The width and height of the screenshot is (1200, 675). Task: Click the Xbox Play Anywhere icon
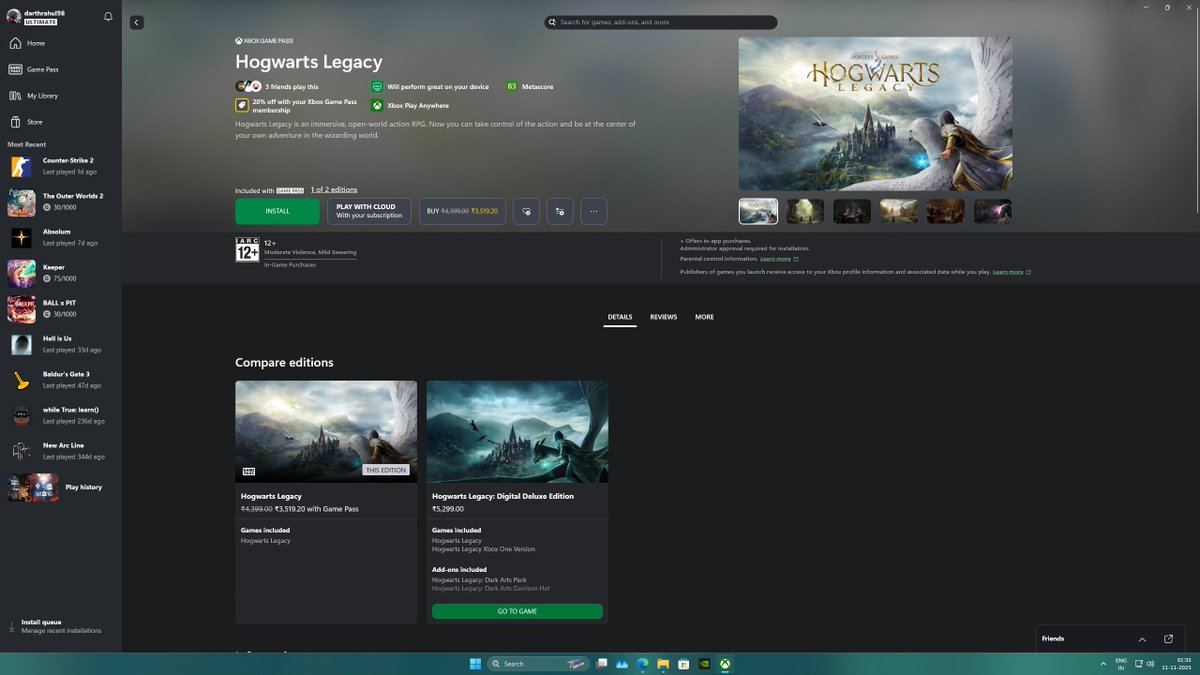[x=377, y=105]
